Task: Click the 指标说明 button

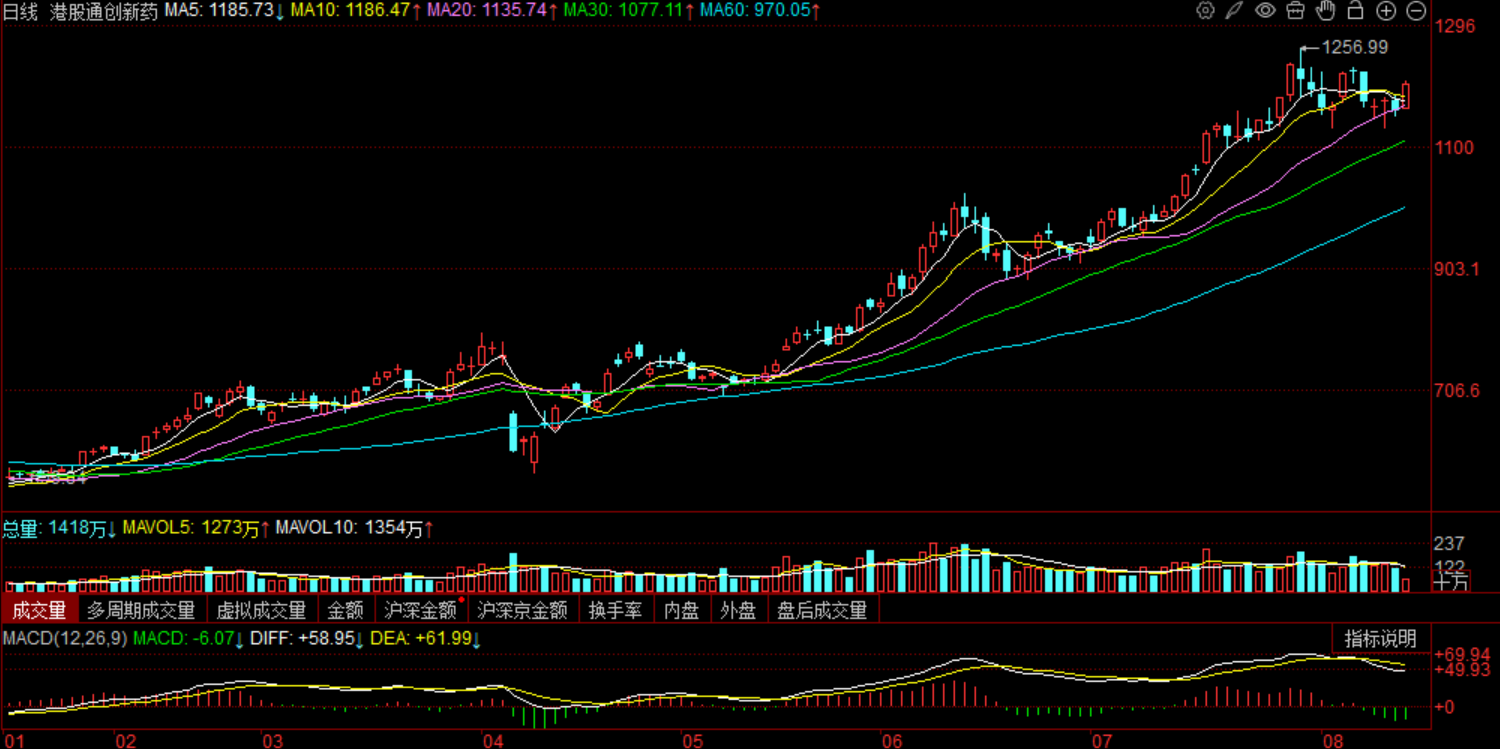Action: click(1380, 639)
